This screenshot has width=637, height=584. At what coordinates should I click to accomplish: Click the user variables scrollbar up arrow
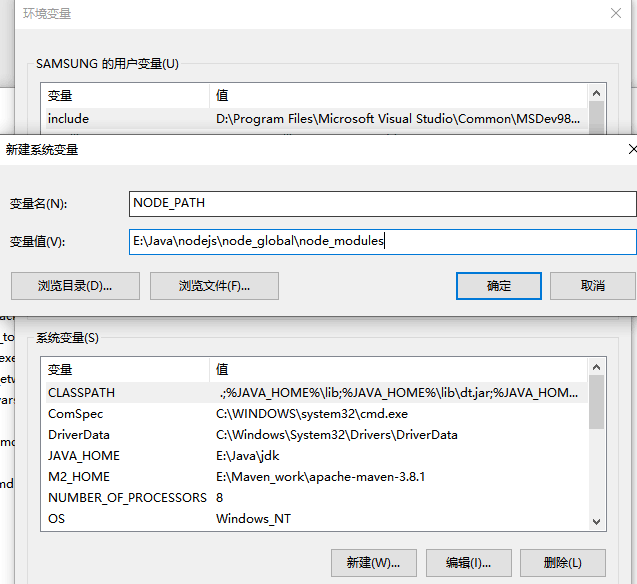[596, 93]
